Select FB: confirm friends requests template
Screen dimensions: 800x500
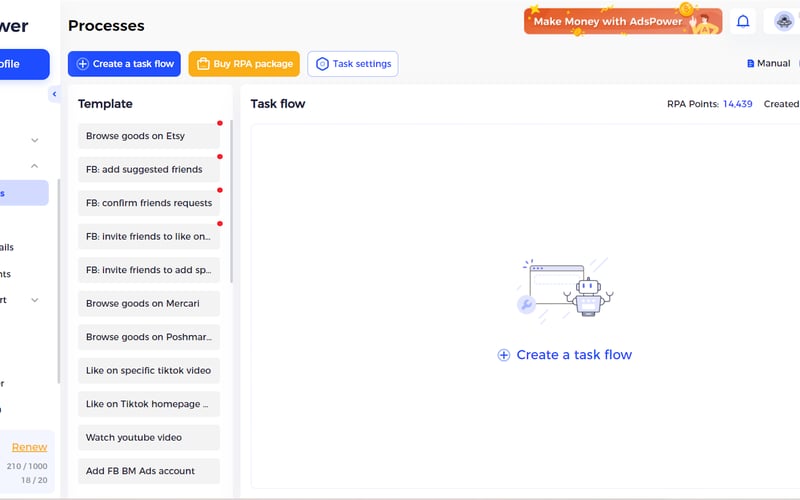149,203
